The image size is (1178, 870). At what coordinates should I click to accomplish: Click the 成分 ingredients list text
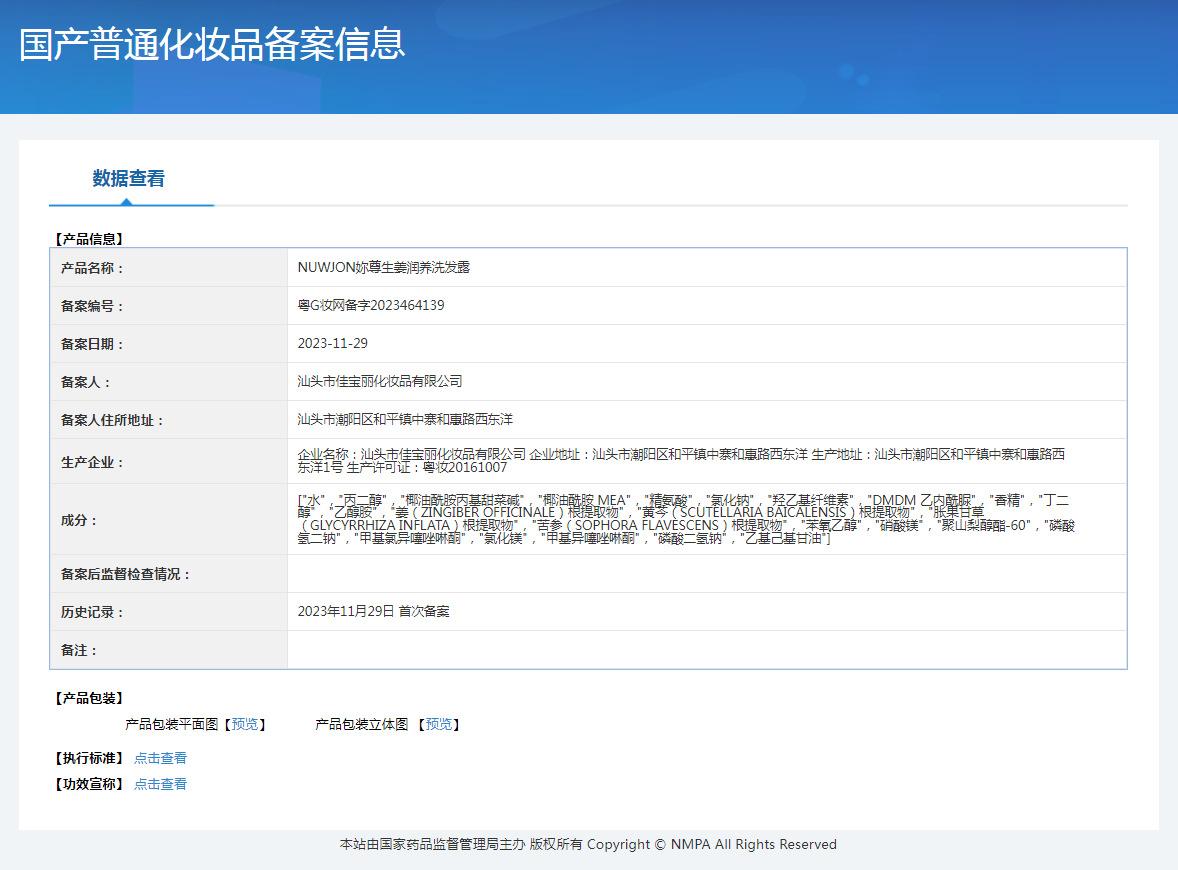(685, 519)
